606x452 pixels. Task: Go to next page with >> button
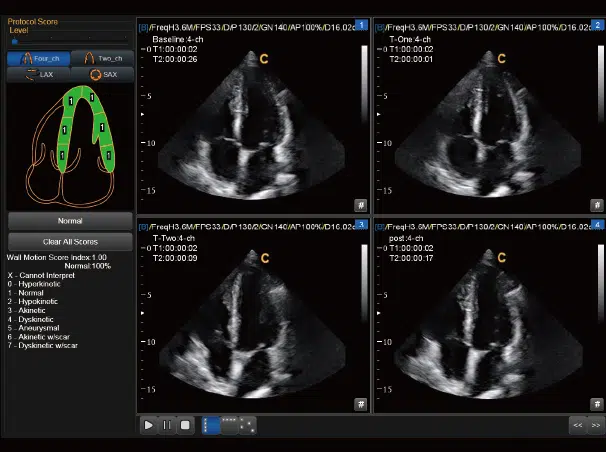click(596, 425)
